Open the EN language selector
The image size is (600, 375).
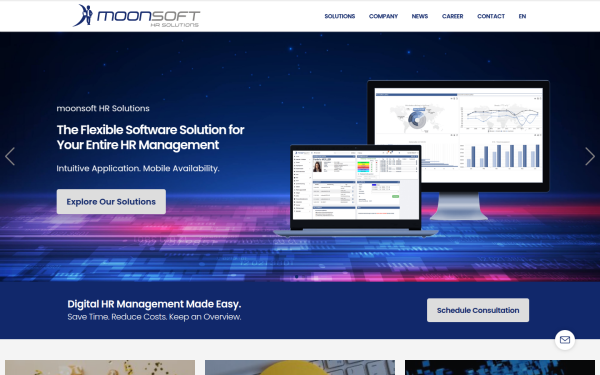point(522,16)
